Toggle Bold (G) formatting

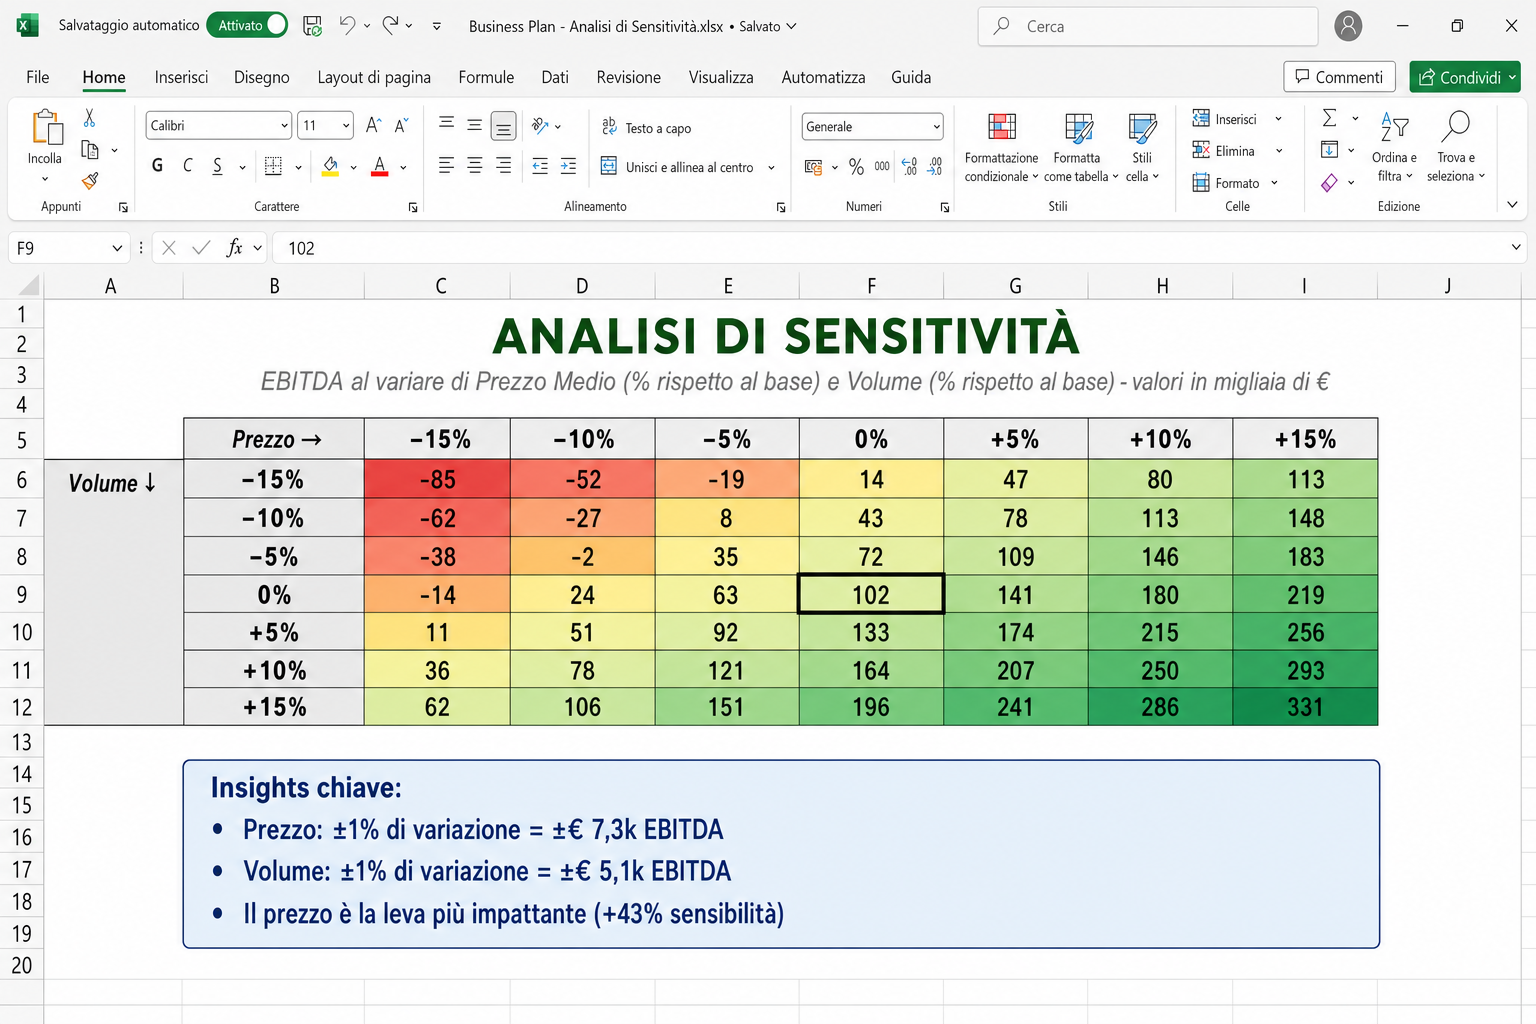tap(157, 166)
